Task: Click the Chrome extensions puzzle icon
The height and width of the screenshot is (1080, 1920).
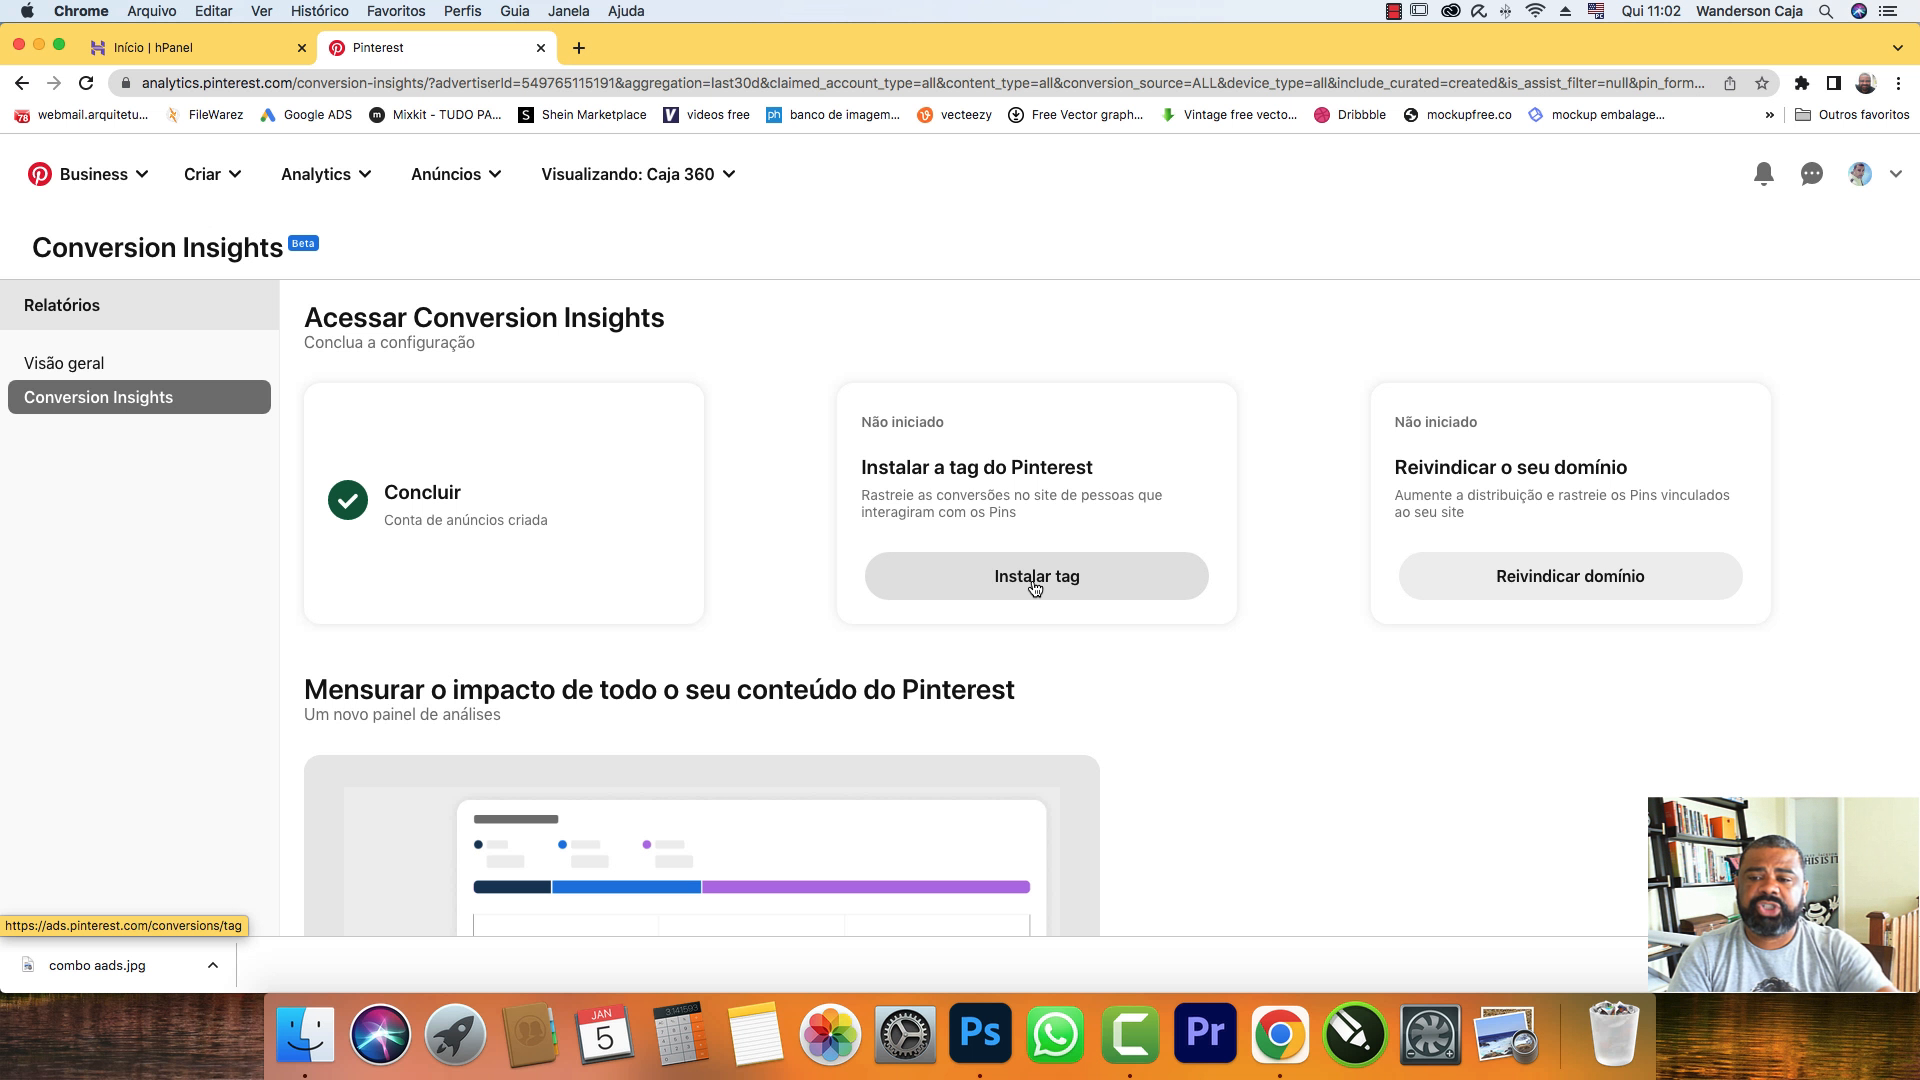Action: pyautogui.click(x=1803, y=83)
